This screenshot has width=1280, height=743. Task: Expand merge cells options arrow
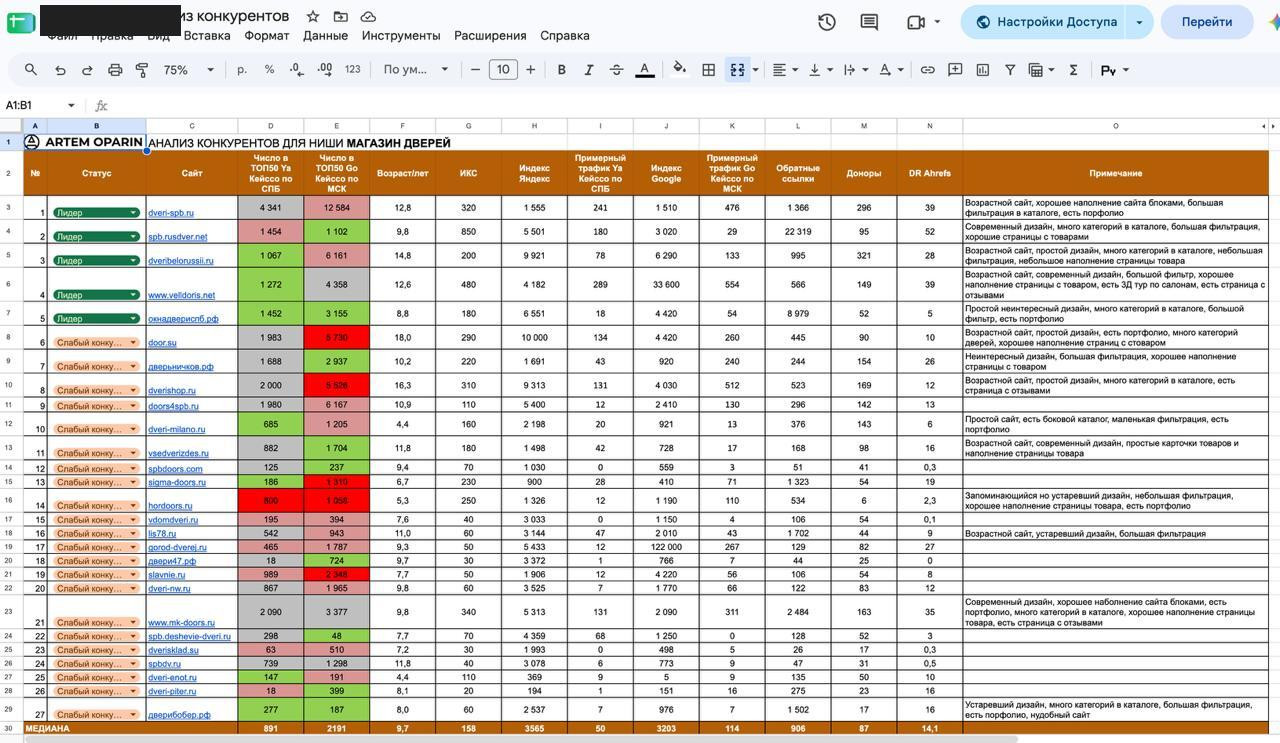tap(755, 70)
